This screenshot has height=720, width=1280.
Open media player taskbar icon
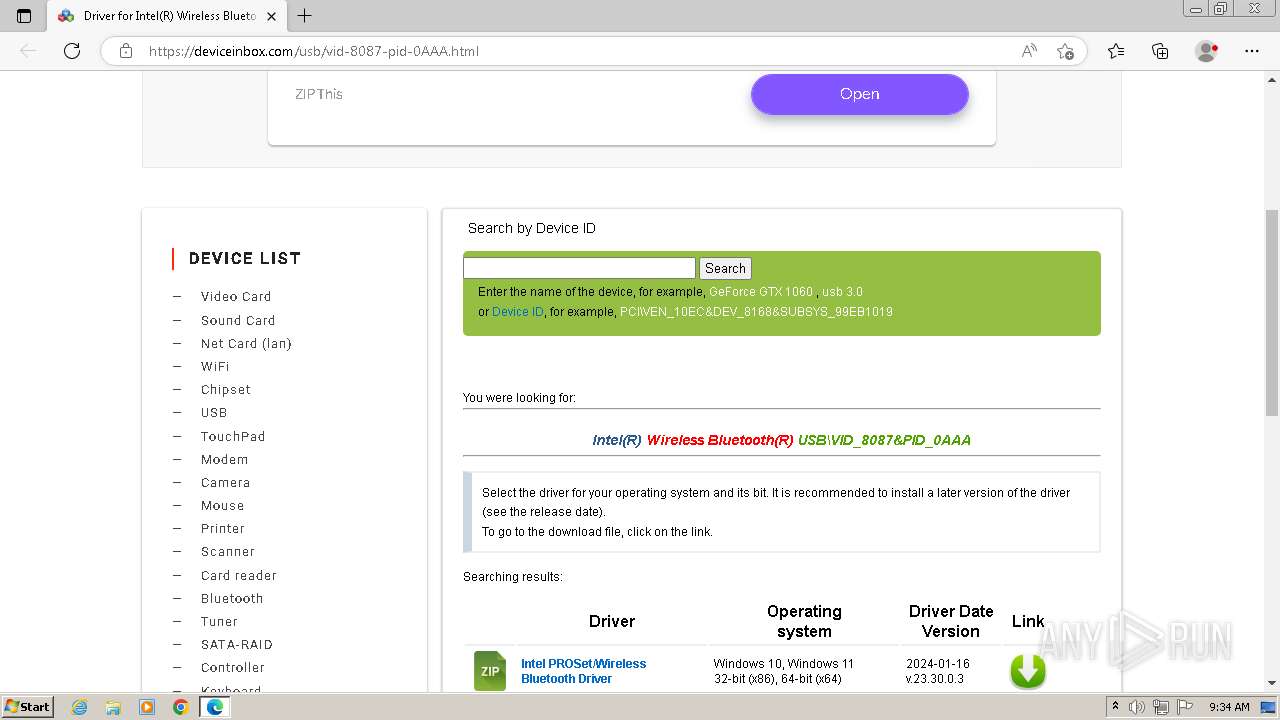tap(147, 707)
